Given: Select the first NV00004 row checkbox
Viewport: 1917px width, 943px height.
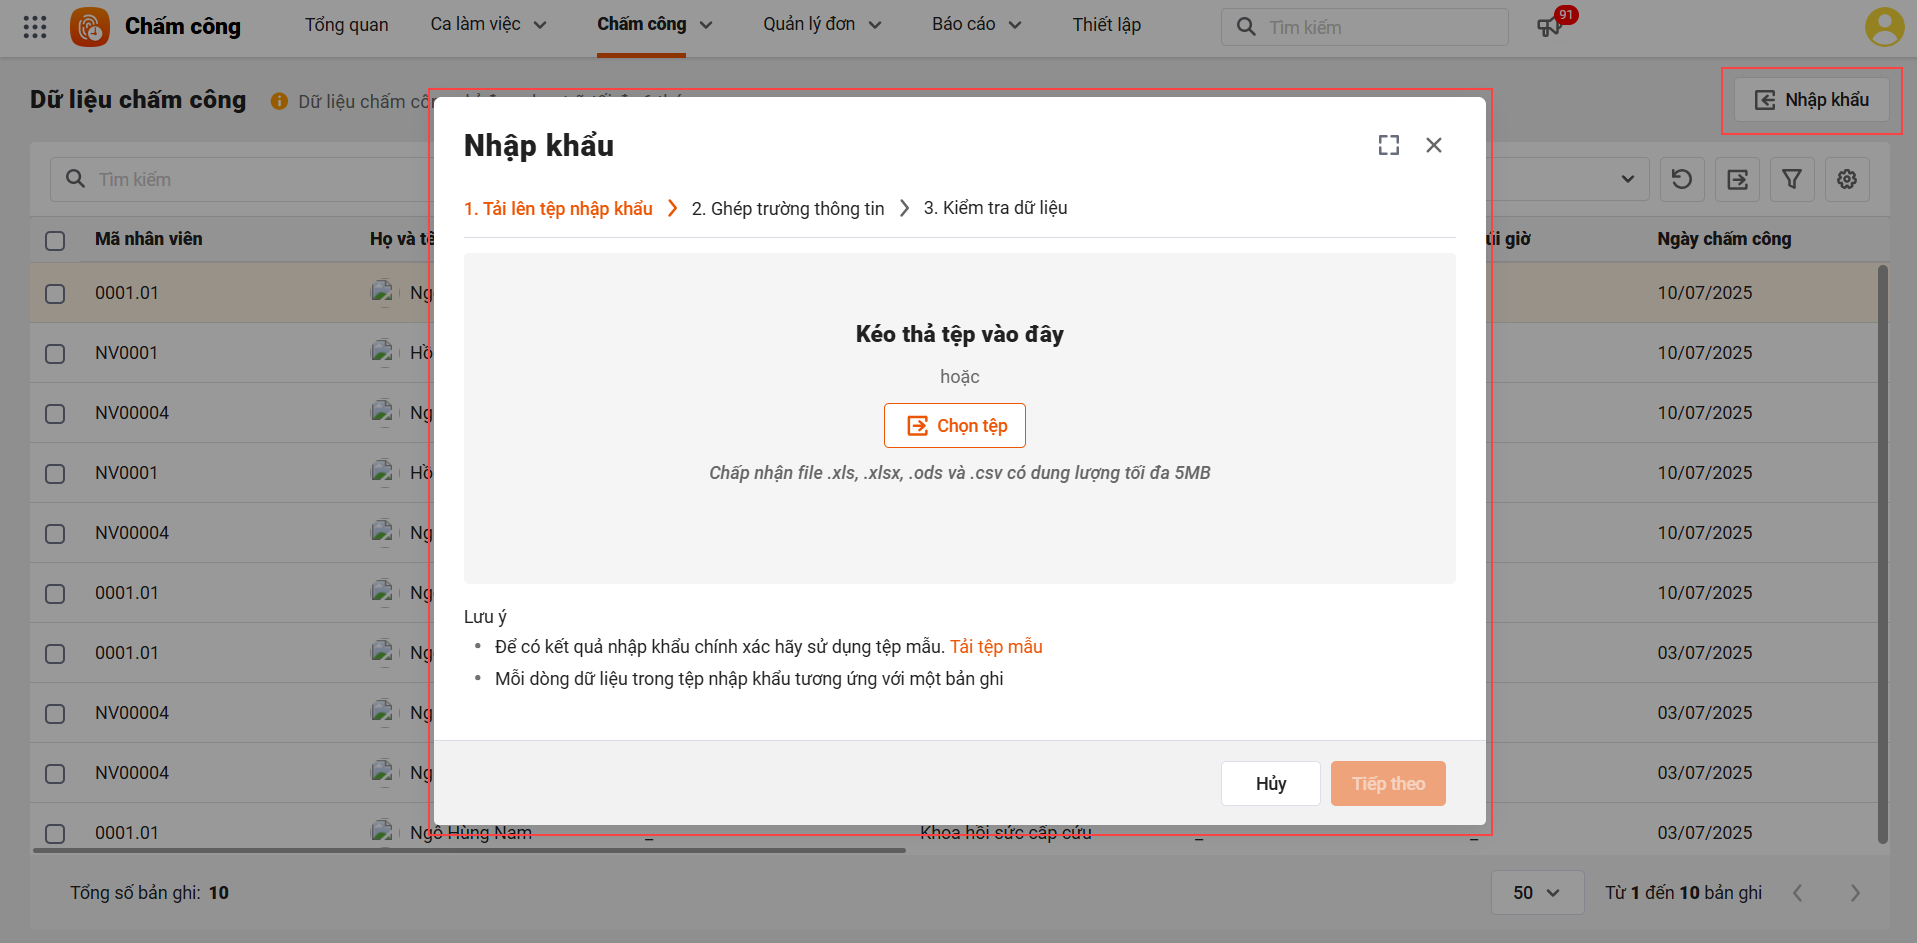Looking at the screenshot, I should tap(55, 414).
